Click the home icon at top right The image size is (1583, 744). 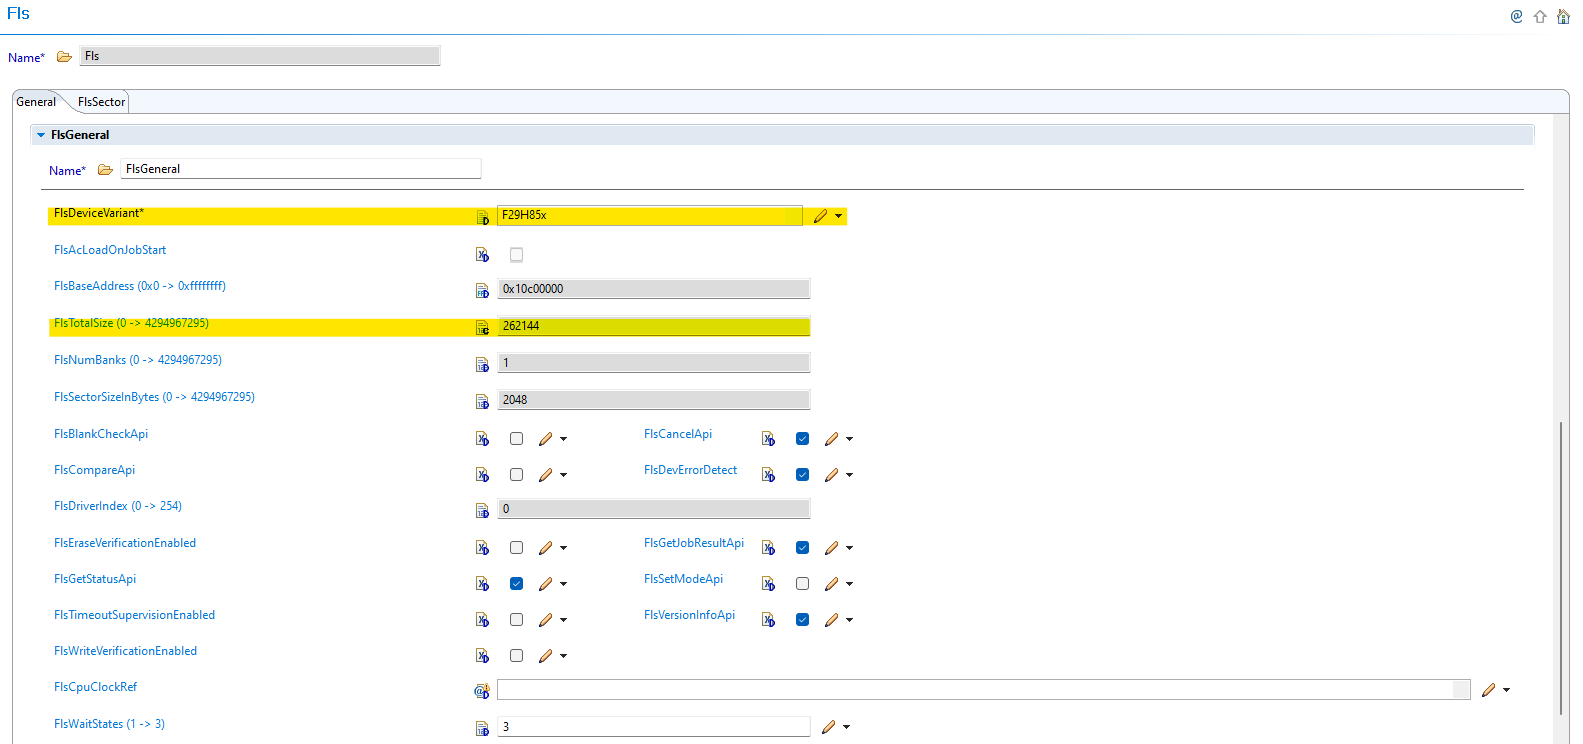(x=1563, y=16)
